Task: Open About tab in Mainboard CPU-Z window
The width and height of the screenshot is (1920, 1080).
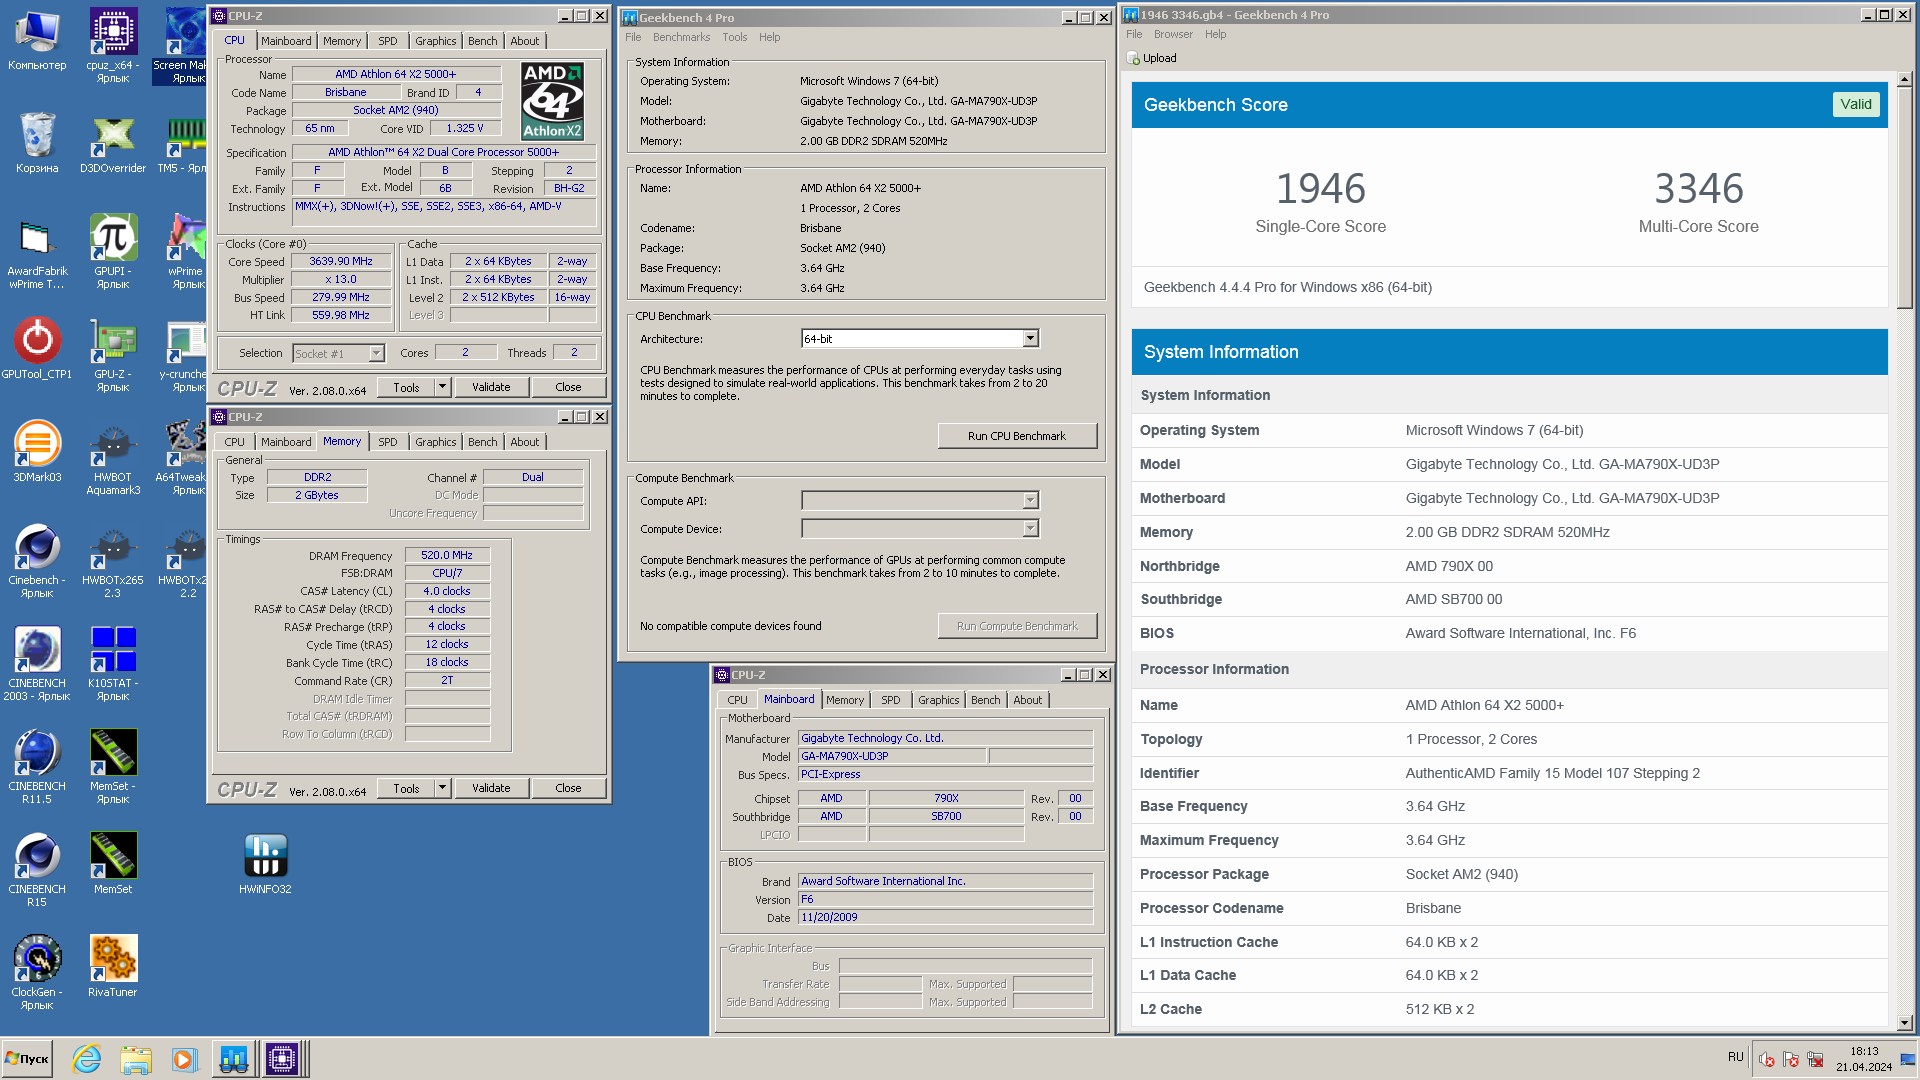Action: (1027, 700)
